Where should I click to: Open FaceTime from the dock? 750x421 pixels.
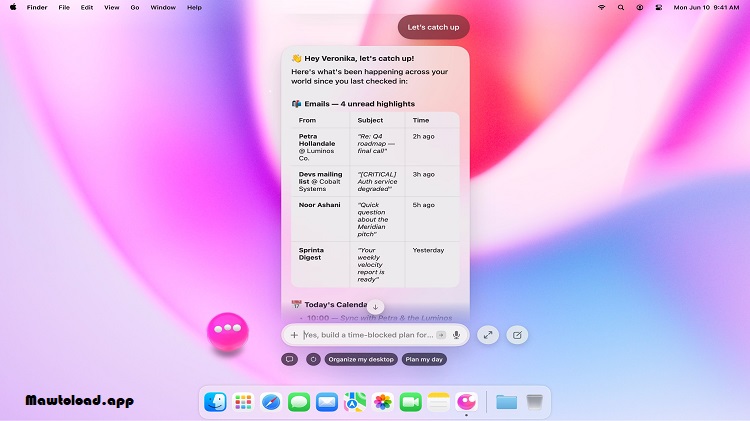410,402
